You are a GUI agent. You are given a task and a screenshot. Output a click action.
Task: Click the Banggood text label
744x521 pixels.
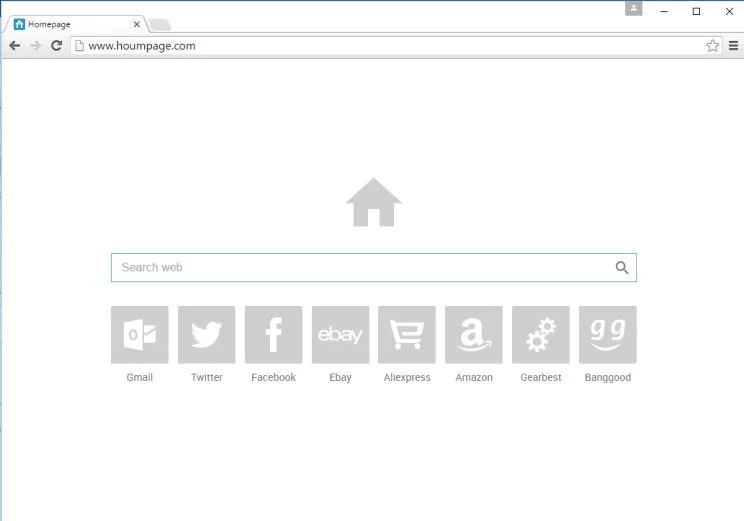[607, 378]
